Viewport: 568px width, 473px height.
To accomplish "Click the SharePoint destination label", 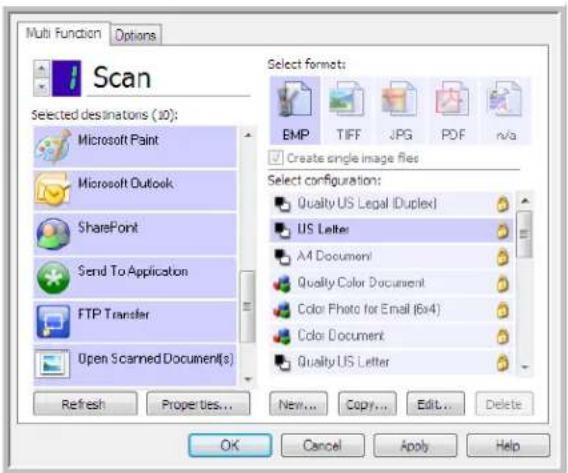I will 108,227.
